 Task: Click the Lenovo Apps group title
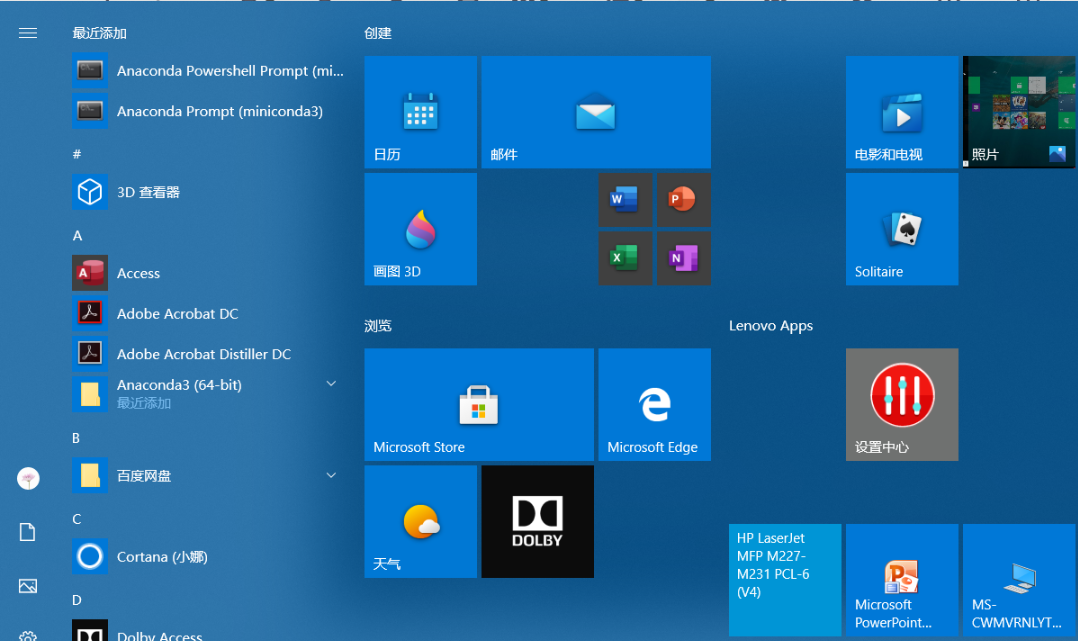(x=771, y=326)
